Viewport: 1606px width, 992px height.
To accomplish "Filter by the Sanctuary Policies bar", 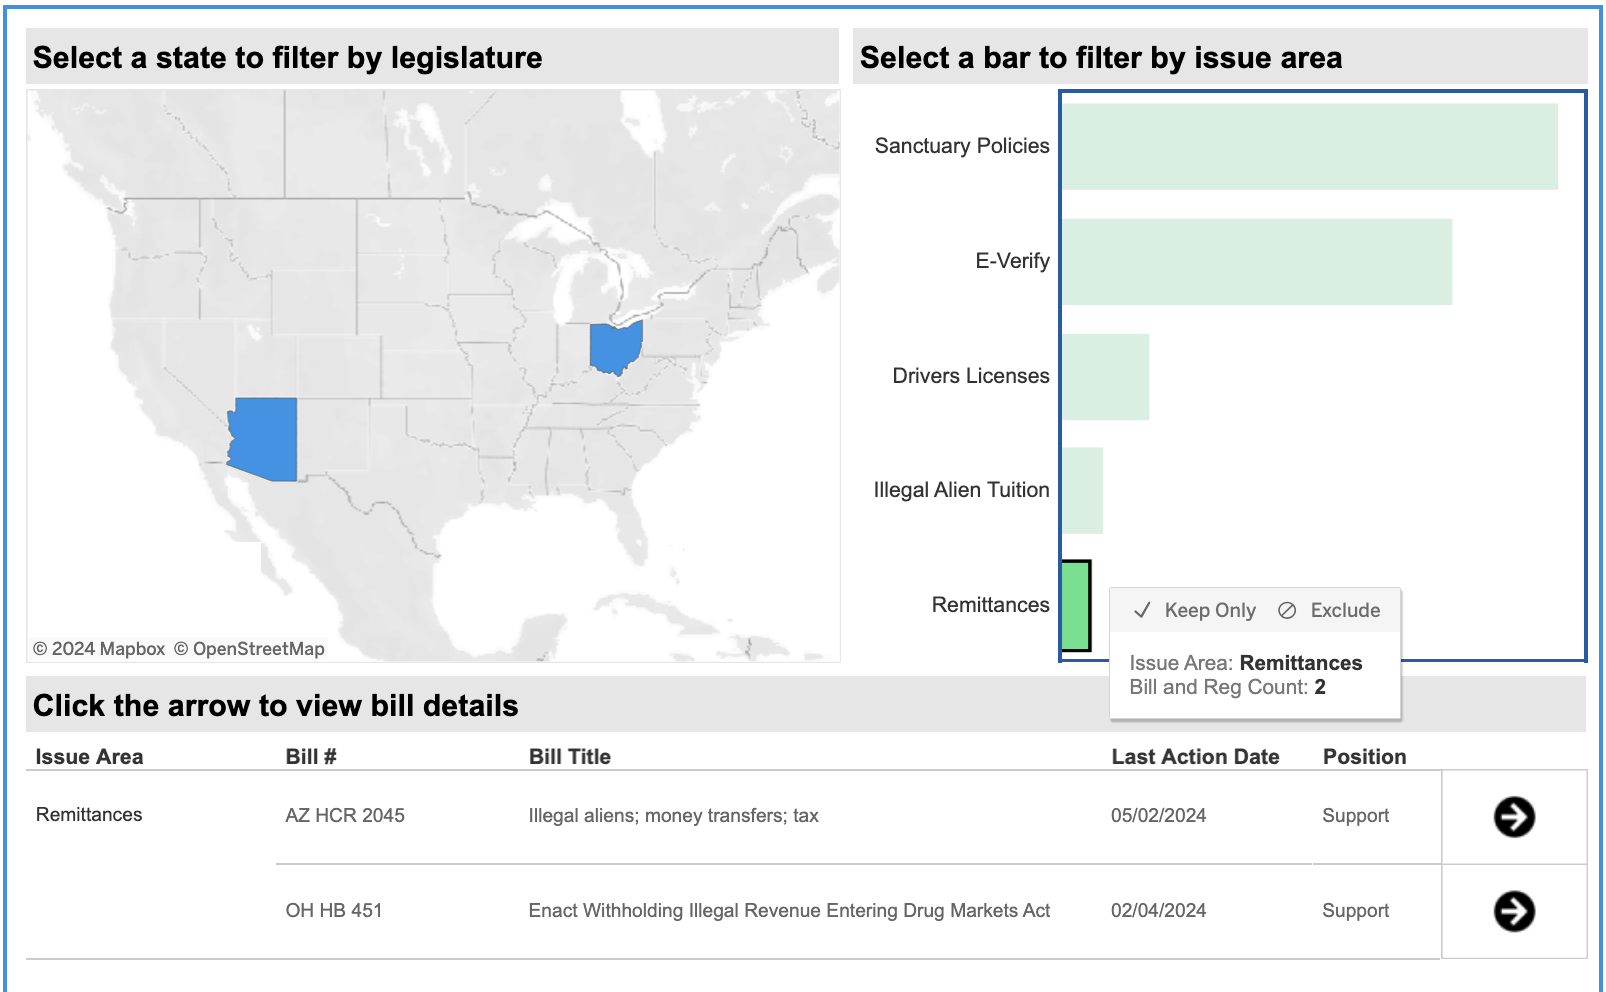I will (x=1309, y=147).
